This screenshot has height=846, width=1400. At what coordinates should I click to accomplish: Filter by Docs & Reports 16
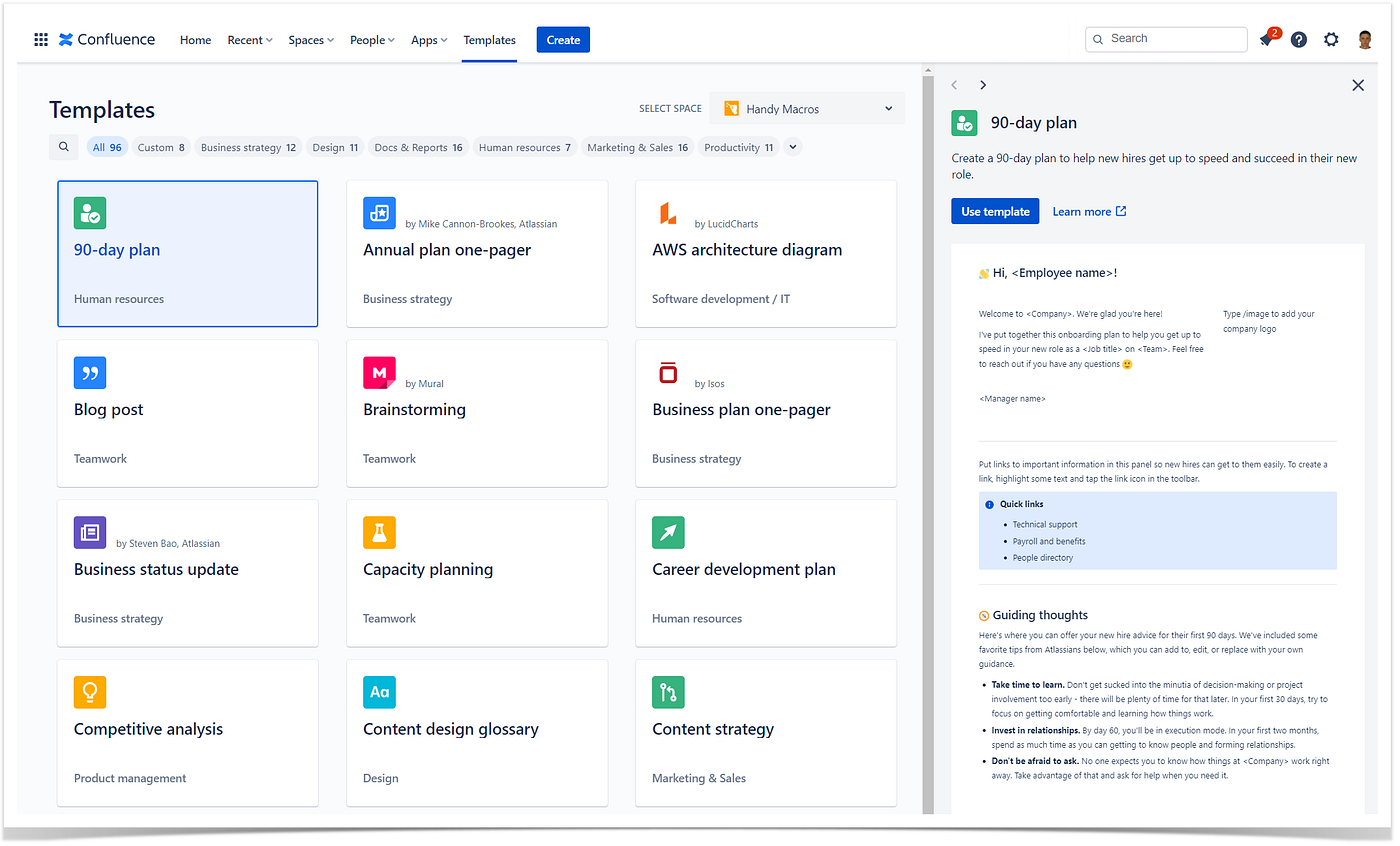[418, 147]
